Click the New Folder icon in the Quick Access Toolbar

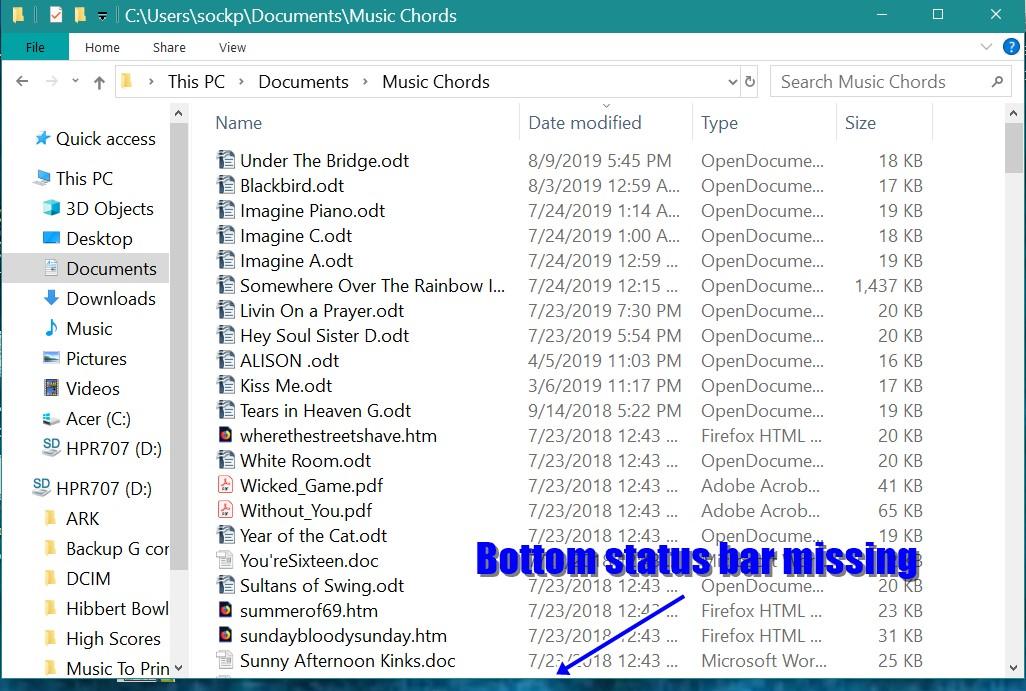(x=81, y=15)
